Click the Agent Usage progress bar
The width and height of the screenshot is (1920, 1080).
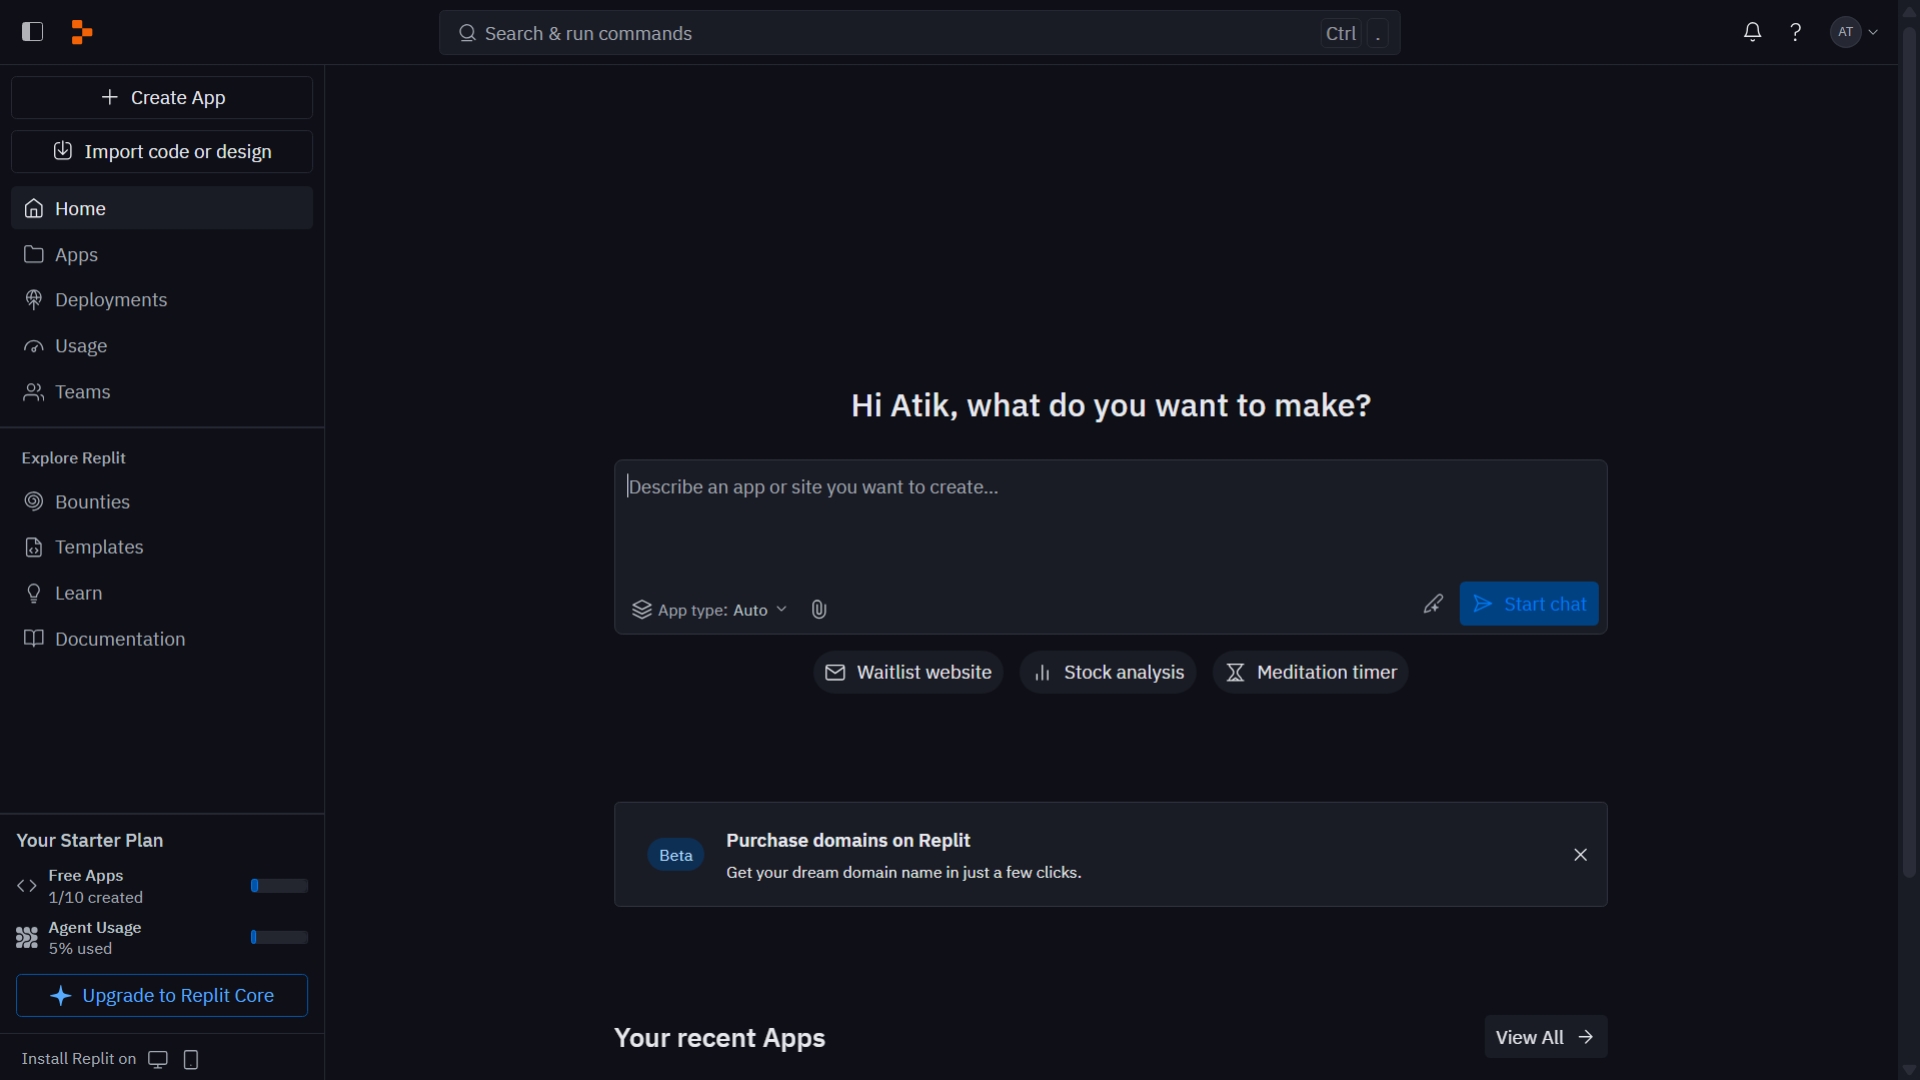tap(279, 937)
